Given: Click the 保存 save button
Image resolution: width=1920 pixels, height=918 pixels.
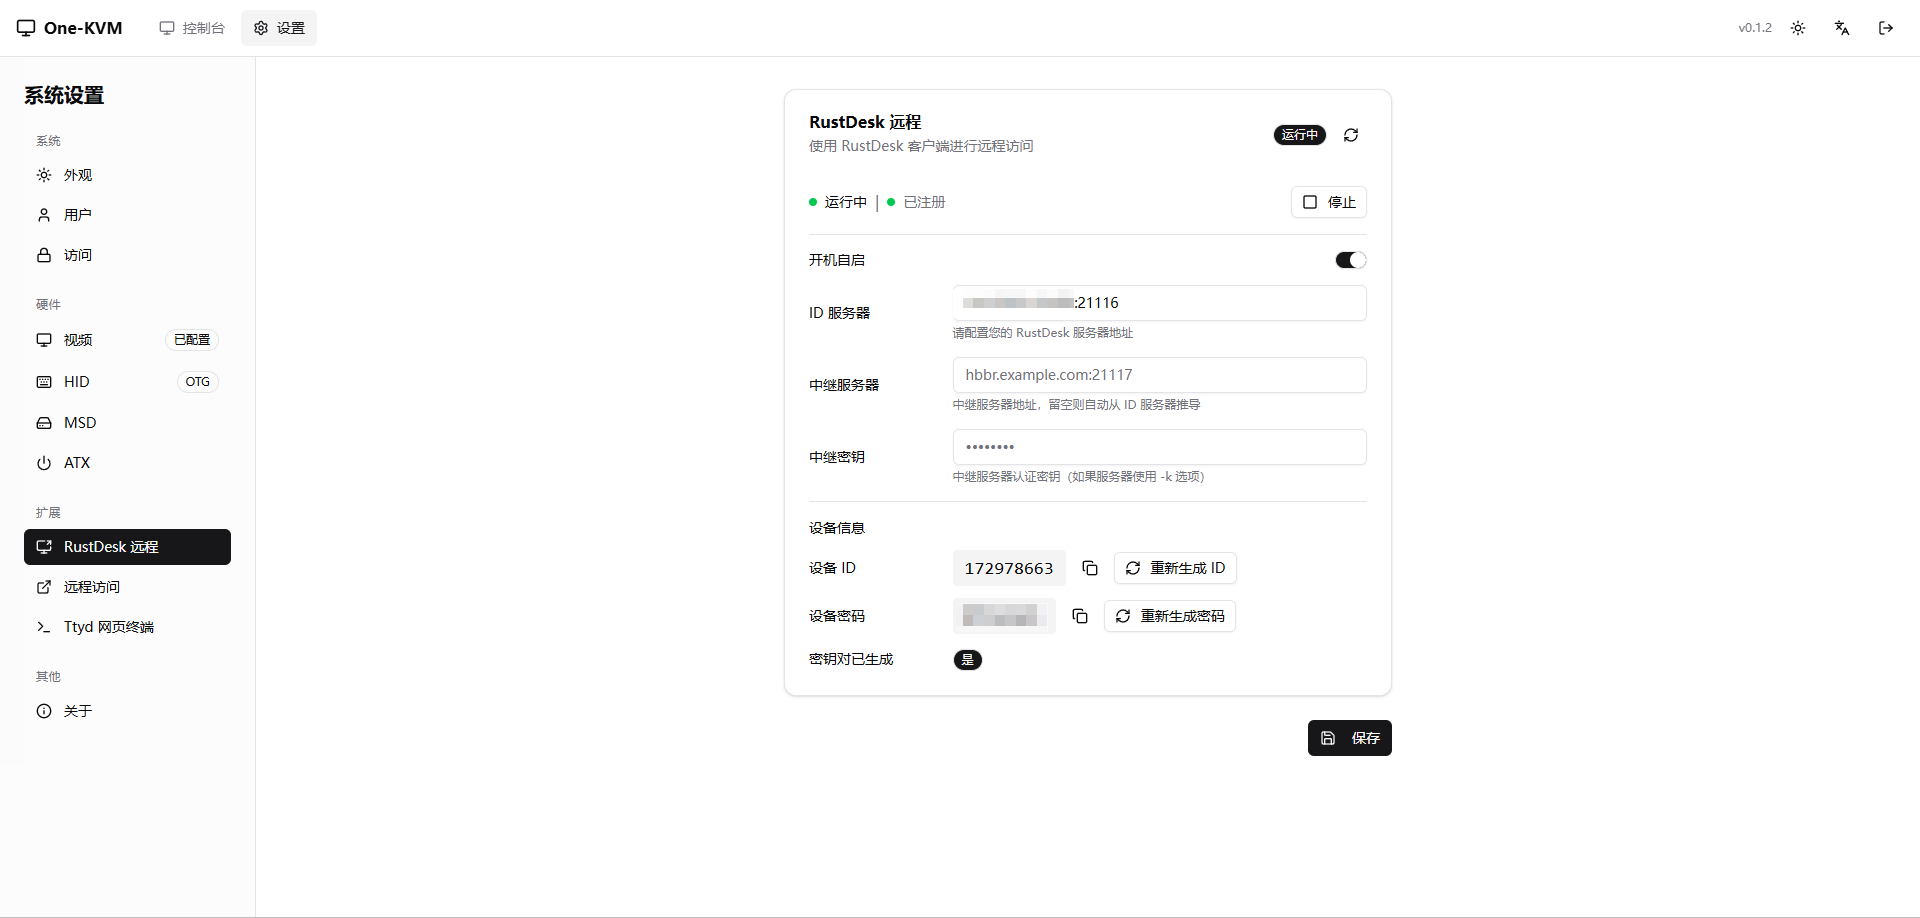Looking at the screenshot, I should (1349, 738).
